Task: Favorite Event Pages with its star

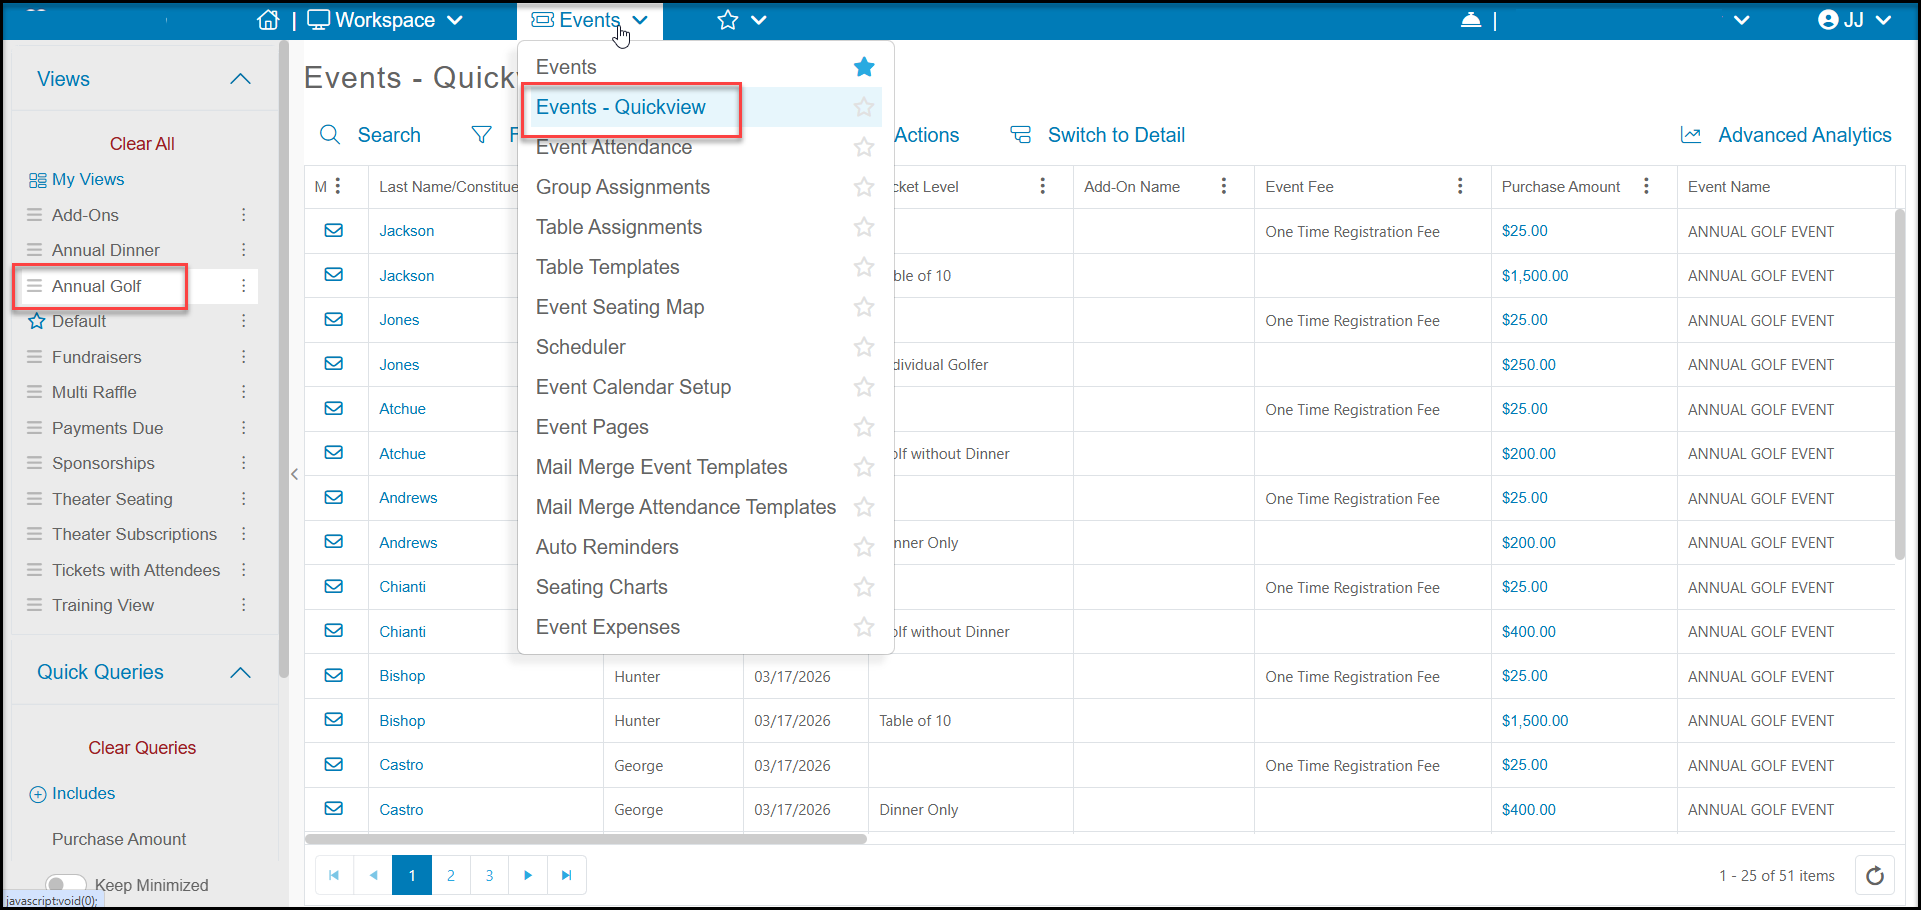Action: 864,427
